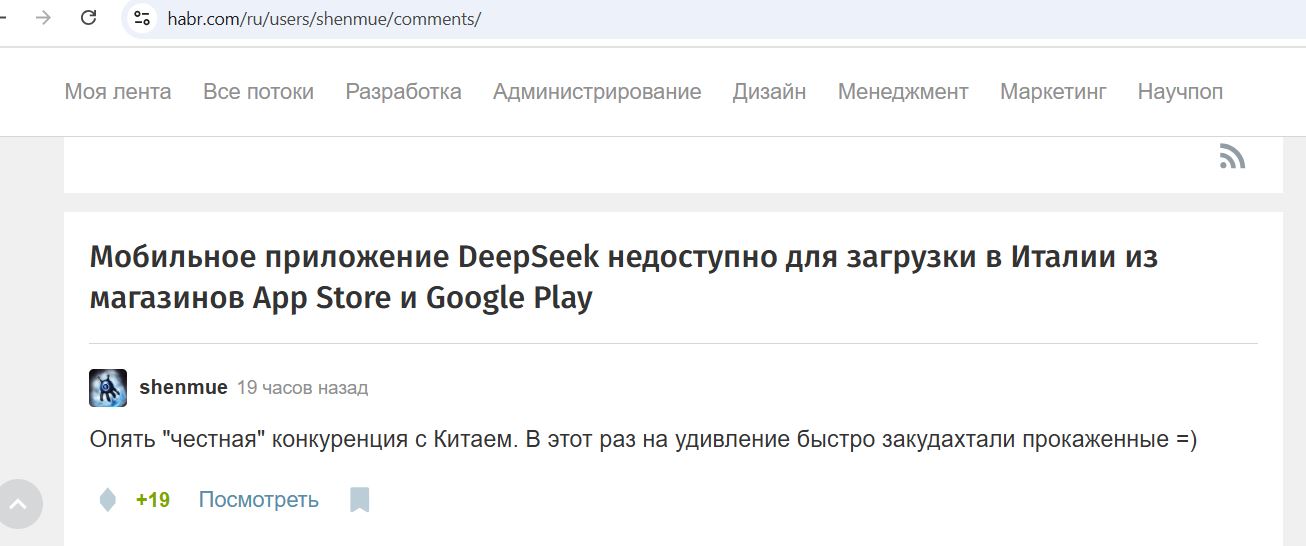Open the Все потоки section
The width and height of the screenshot is (1306, 546).
(x=258, y=92)
